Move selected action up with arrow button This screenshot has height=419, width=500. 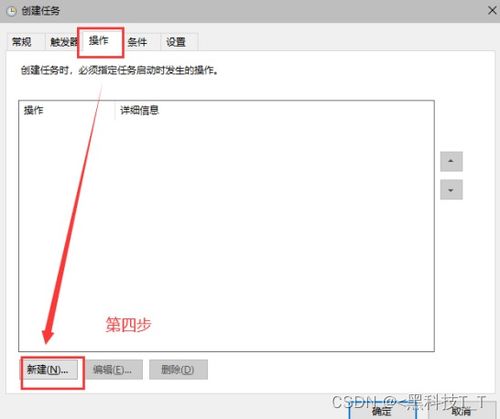point(451,161)
